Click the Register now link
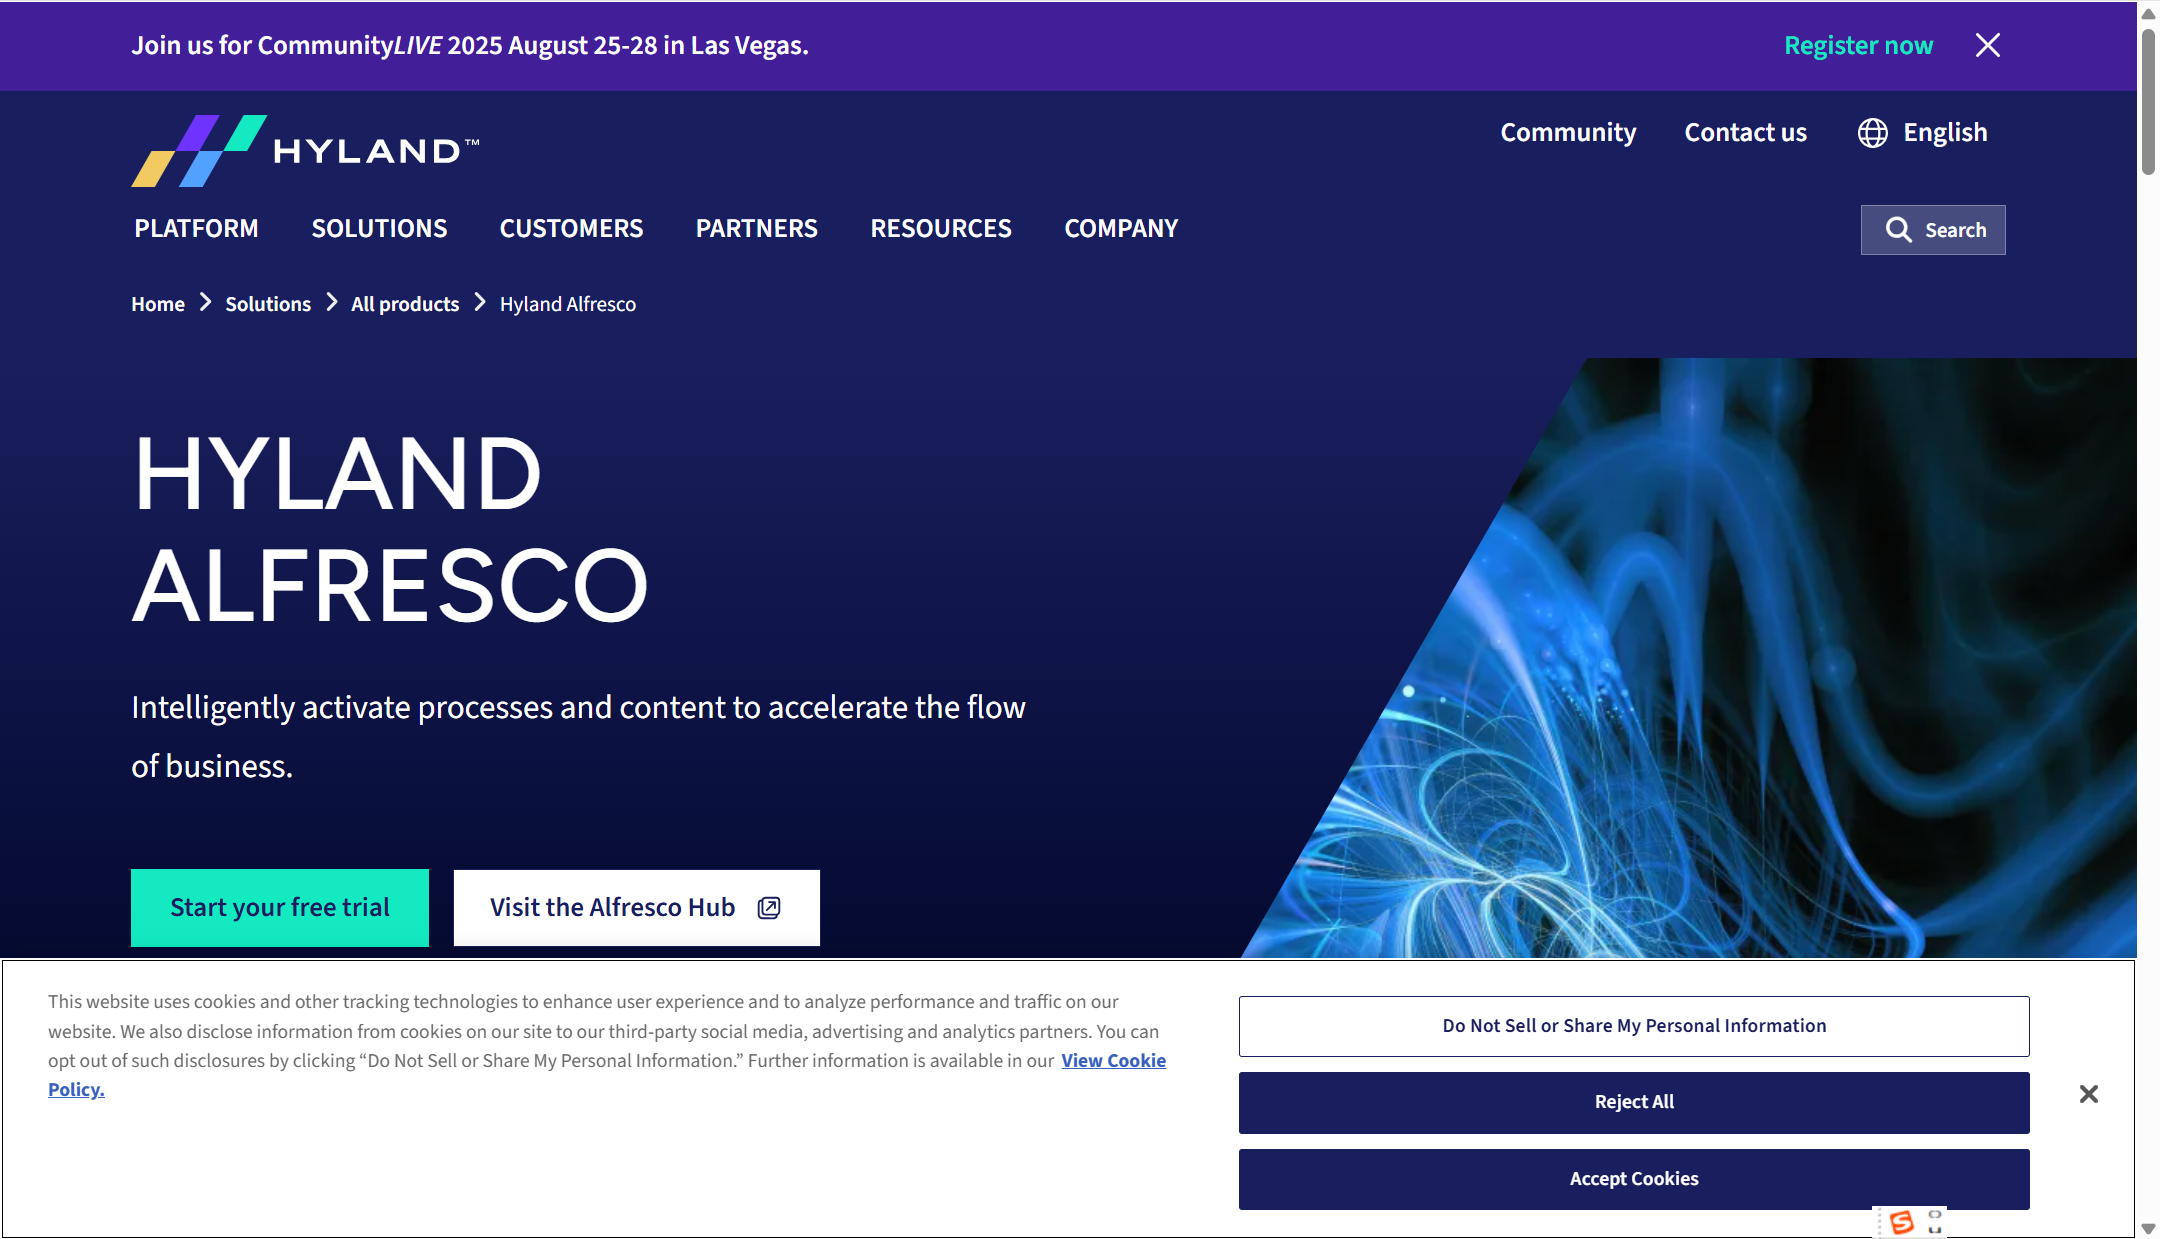Image resolution: width=2160 pixels, height=1239 pixels. click(1858, 46)
